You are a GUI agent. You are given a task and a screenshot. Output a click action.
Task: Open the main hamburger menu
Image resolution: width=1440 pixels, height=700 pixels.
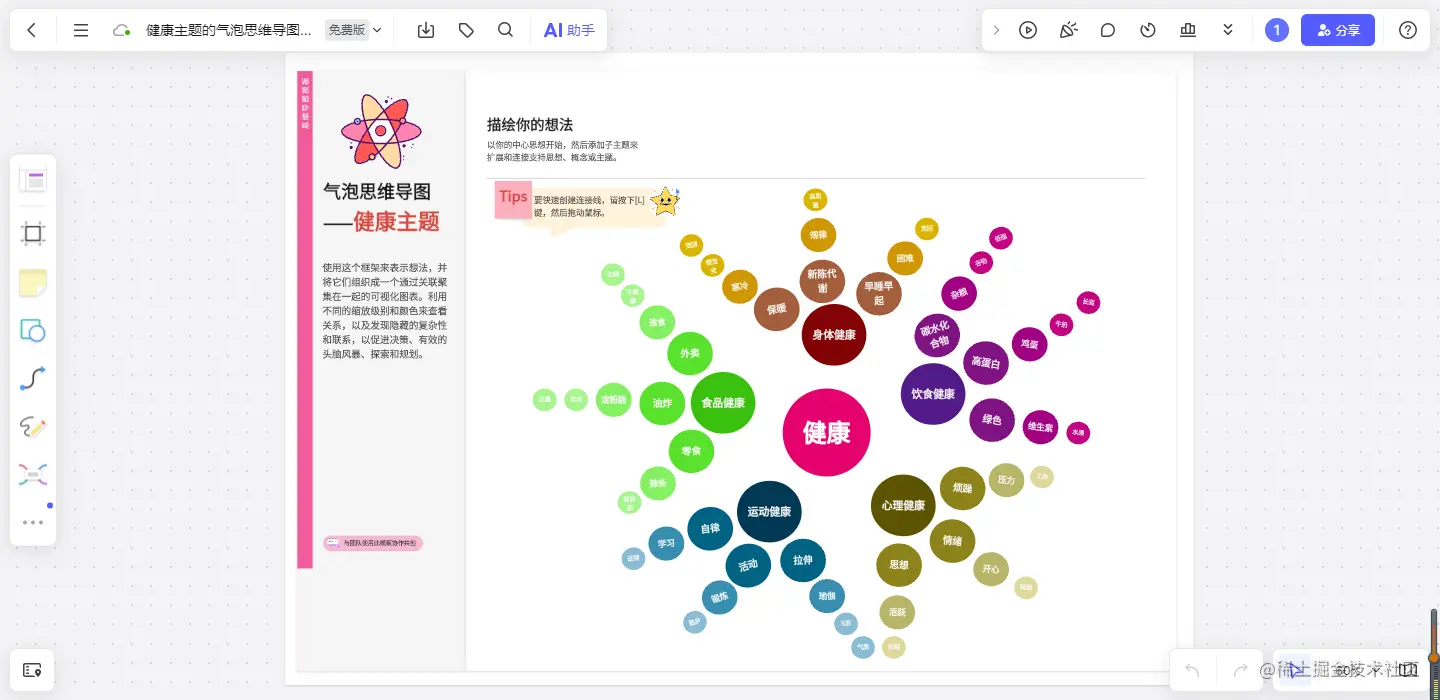(81, 30)
